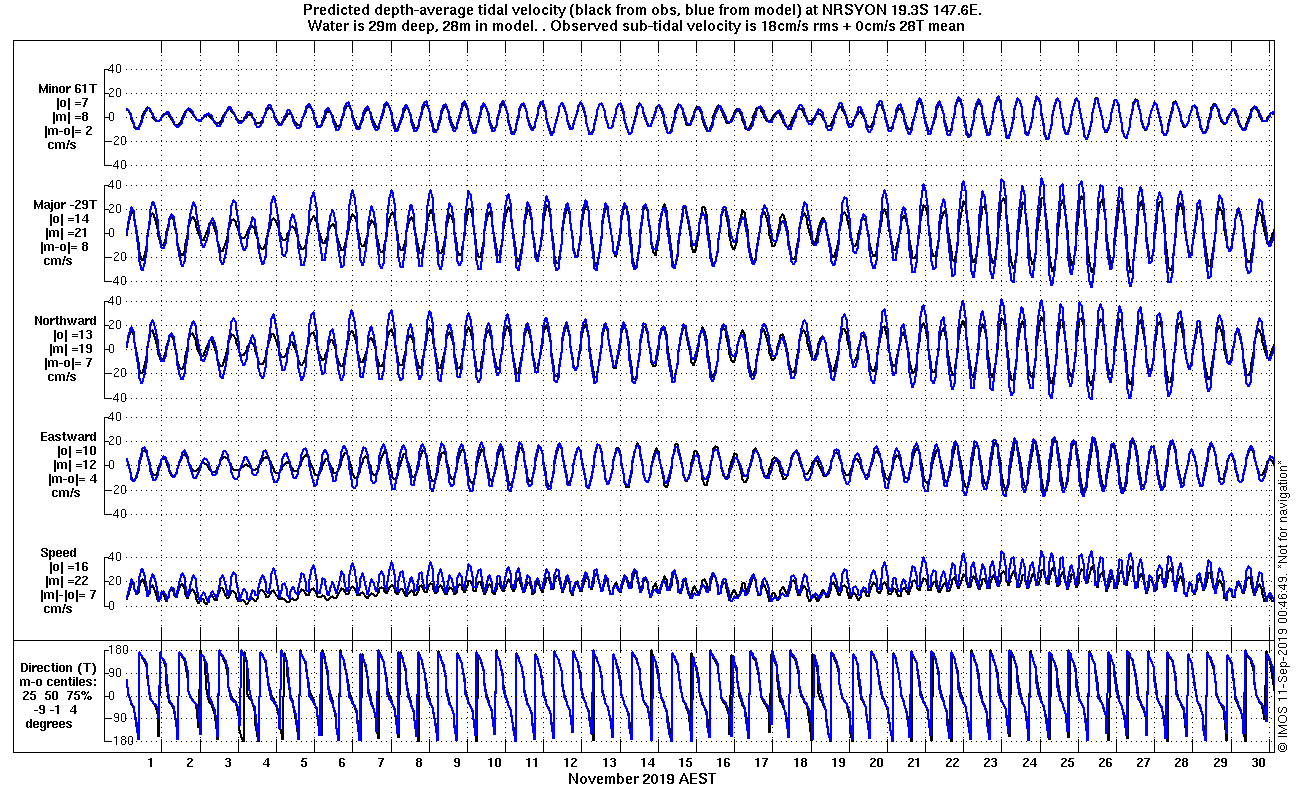Click day '15' on the x-axis

tap(686, 762)
